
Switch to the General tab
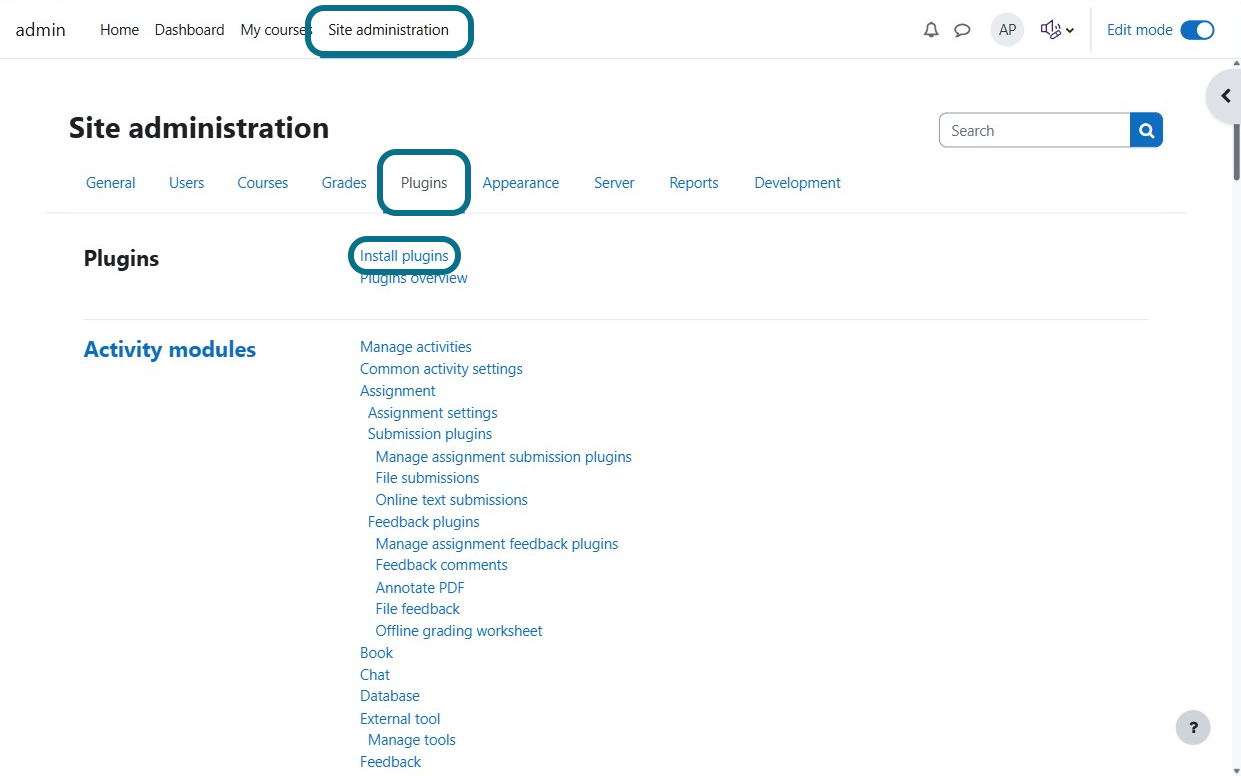[x=111, y=183]
